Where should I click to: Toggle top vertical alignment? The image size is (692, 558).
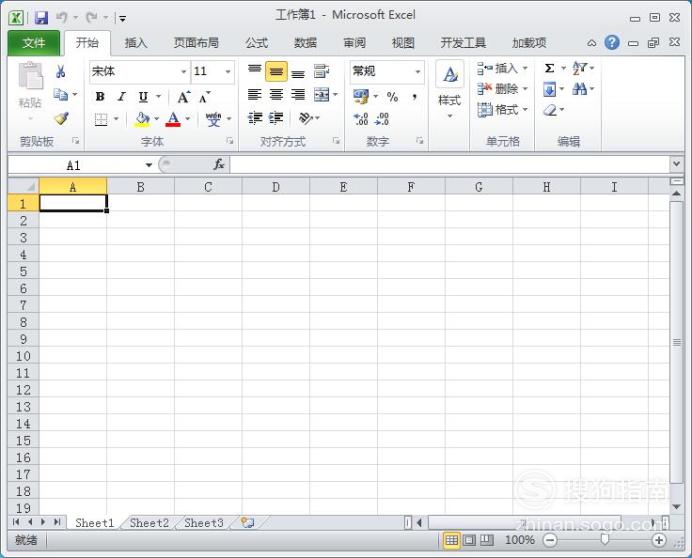(255, 71)
